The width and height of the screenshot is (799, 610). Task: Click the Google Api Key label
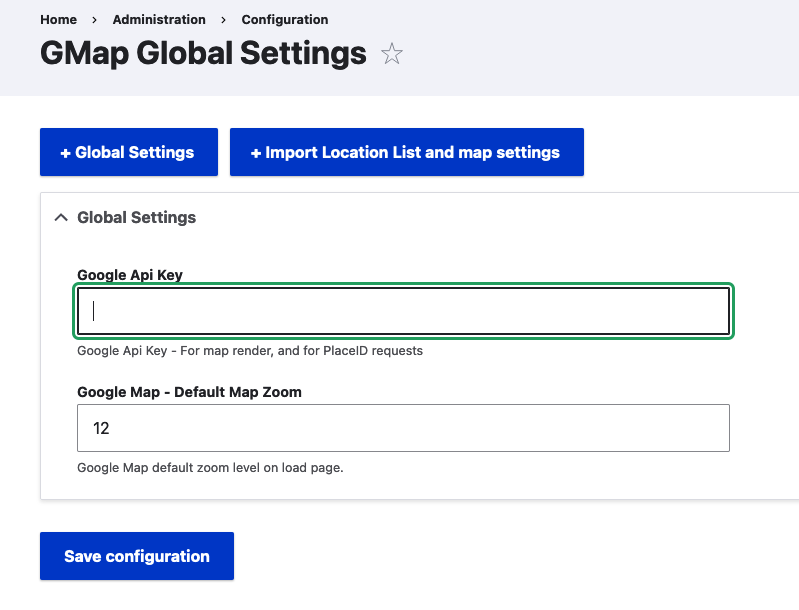tap(130, 275)
